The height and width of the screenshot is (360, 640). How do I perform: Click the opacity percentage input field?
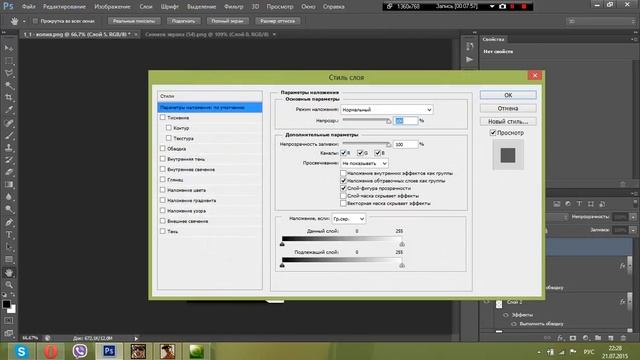405,121
